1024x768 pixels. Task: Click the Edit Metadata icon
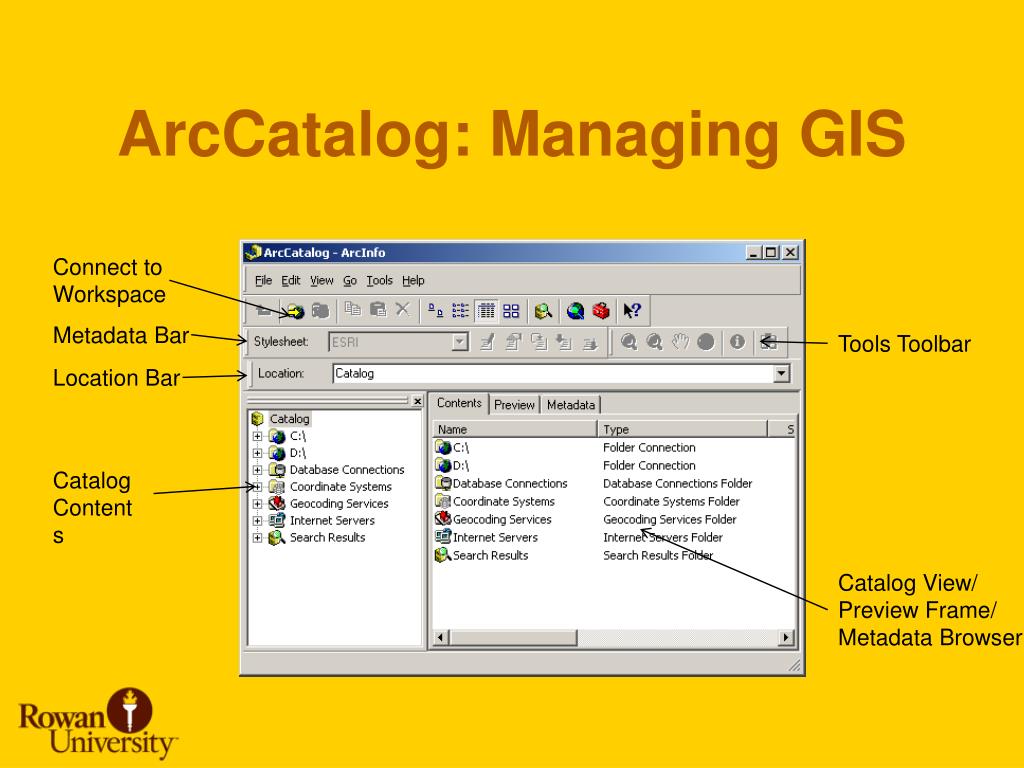(x=487, y=342)
